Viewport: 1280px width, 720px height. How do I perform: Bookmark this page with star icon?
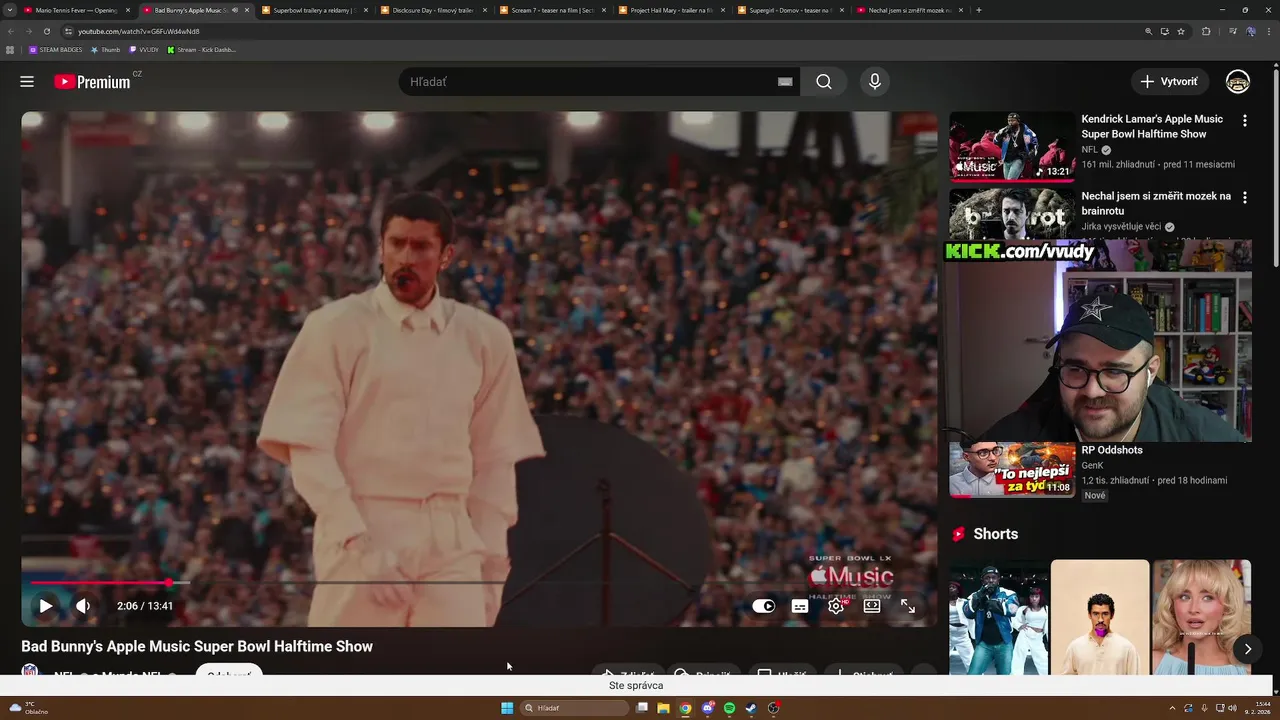pyautogui.click(x=1181, y=31)
